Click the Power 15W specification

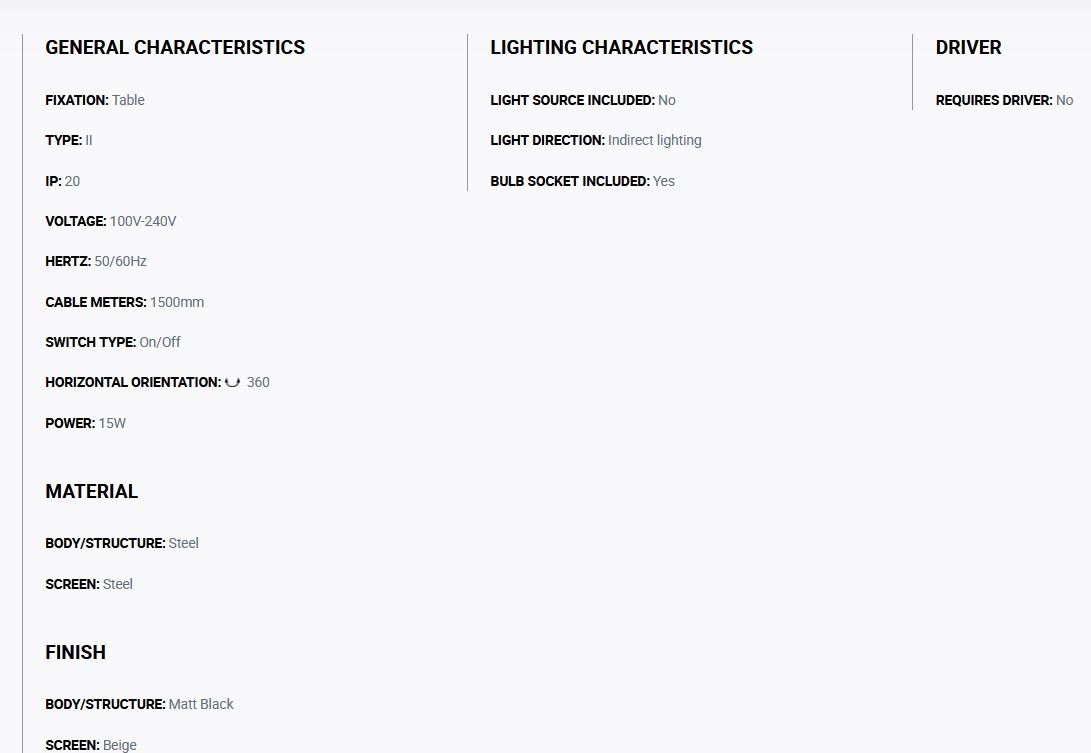(x=86, y=423)
